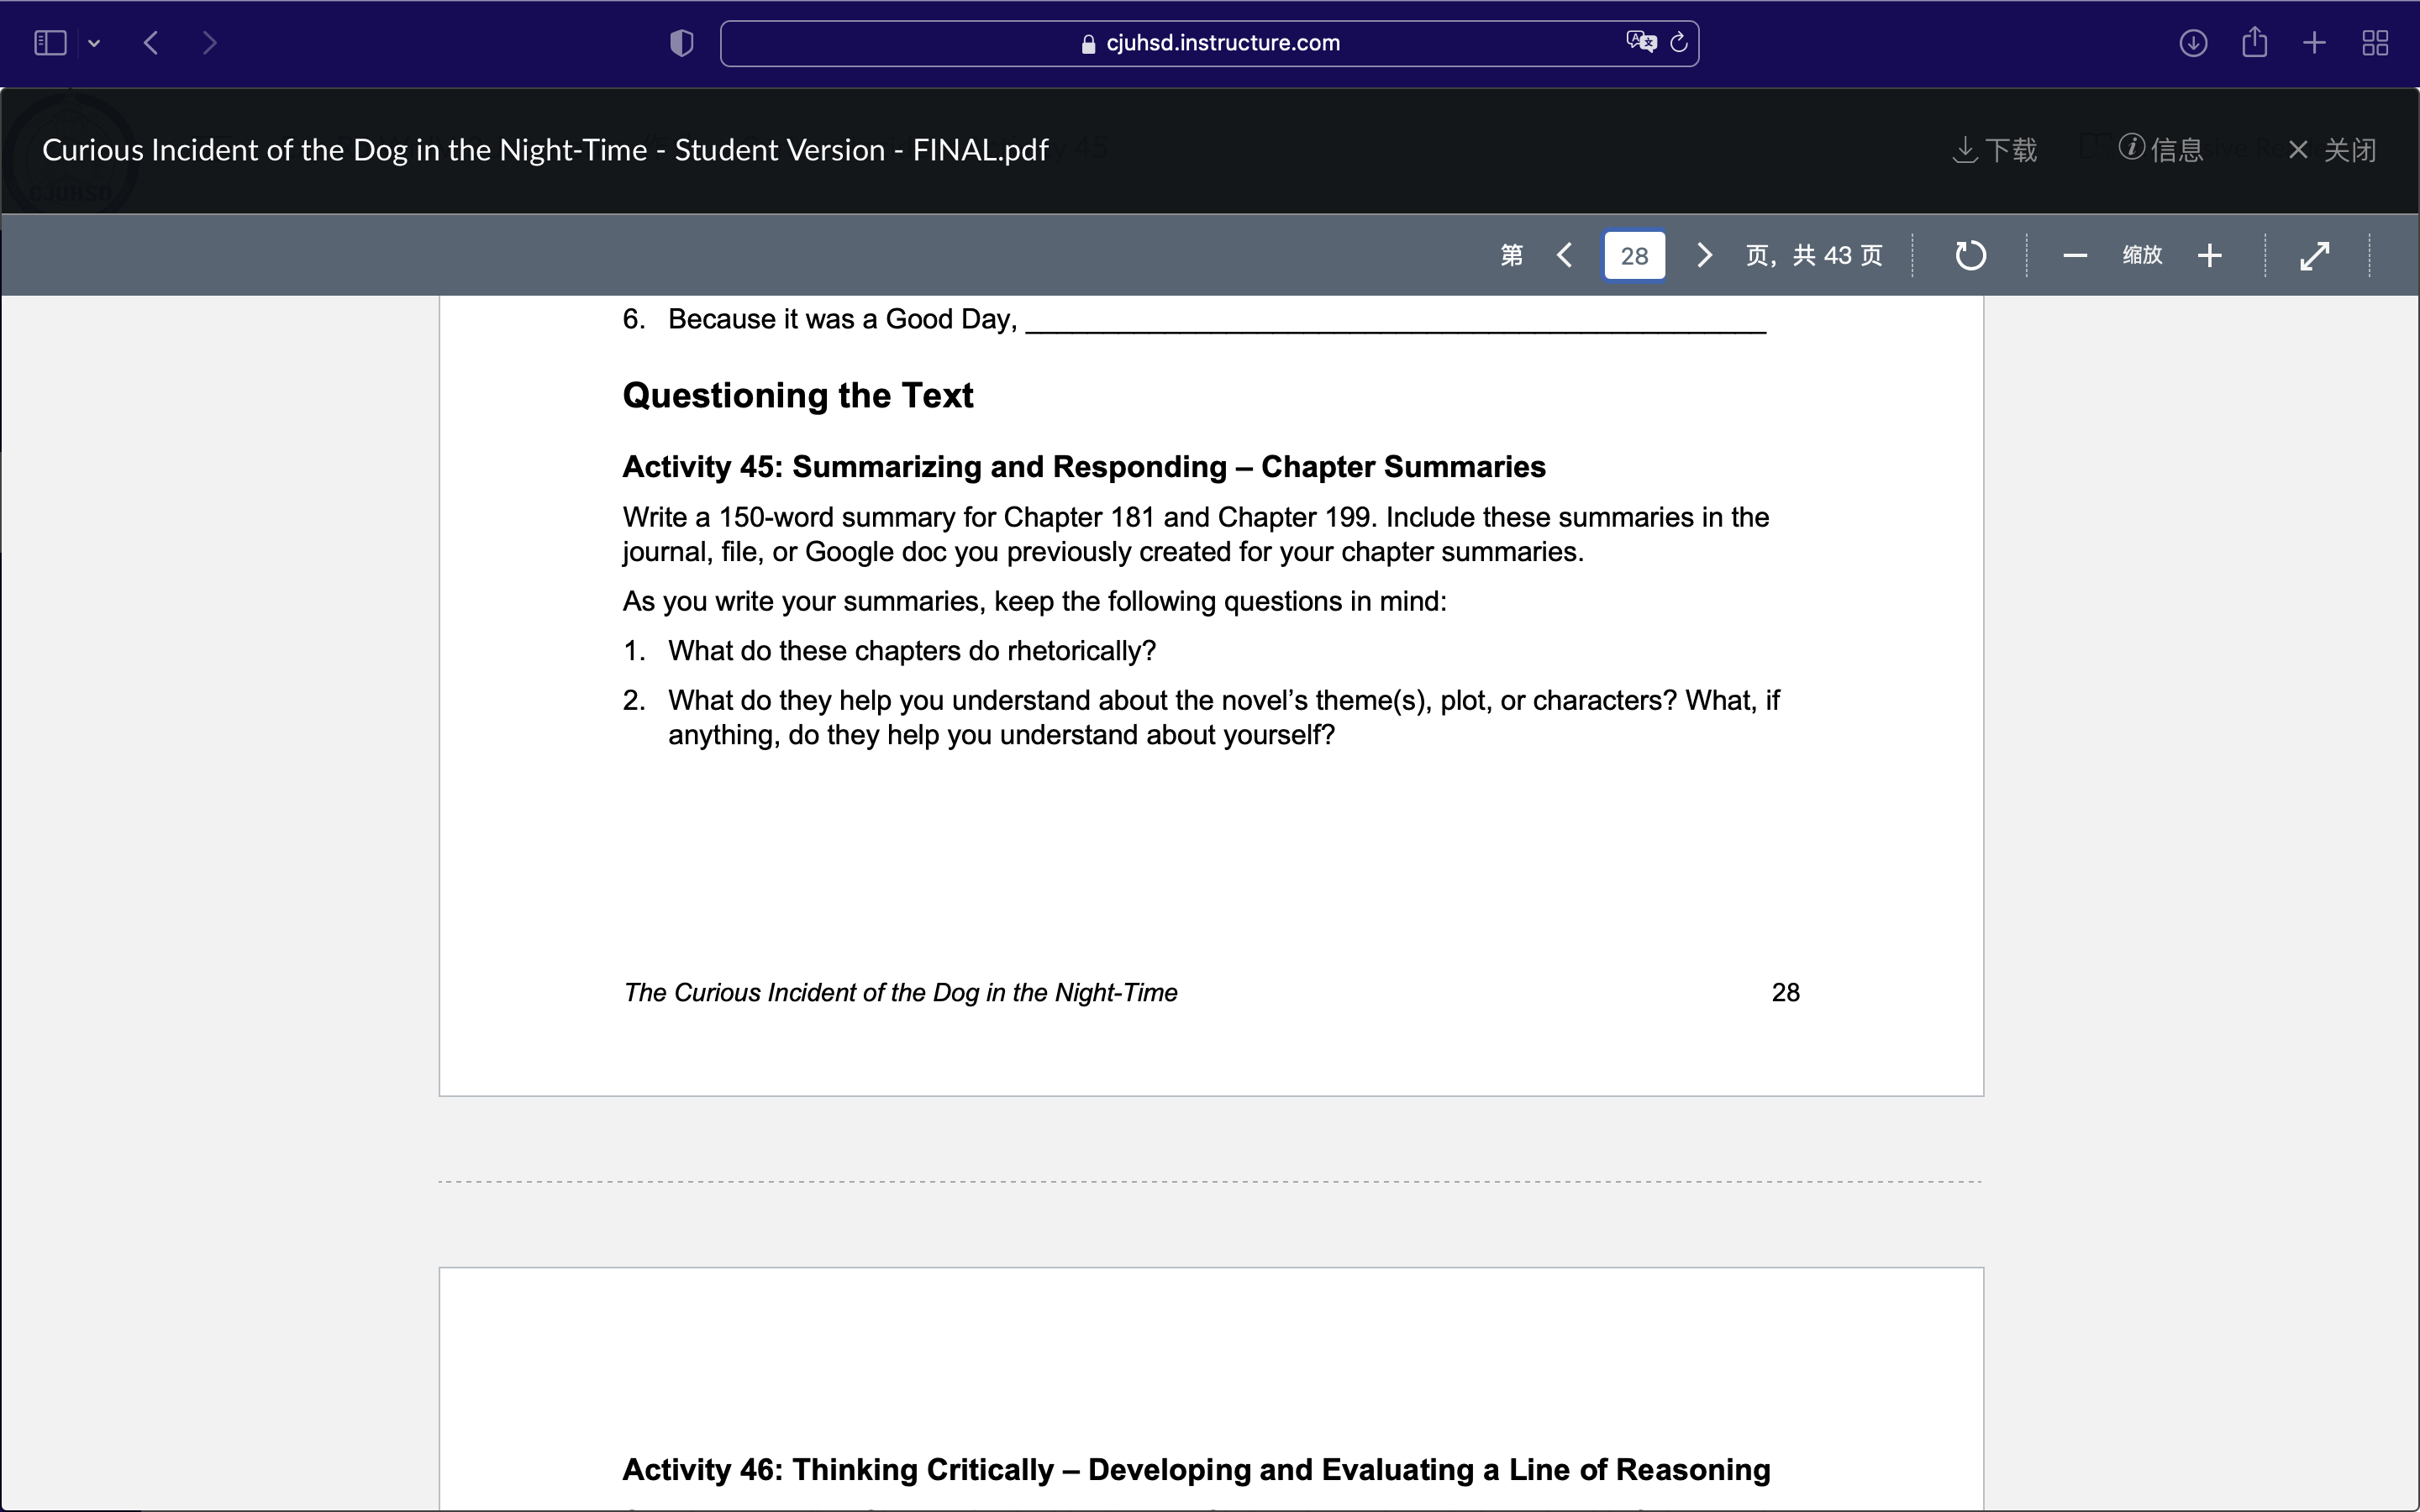Show Safari downloads list
Screen dimensions: 2420x1512
click(2193, 43)
